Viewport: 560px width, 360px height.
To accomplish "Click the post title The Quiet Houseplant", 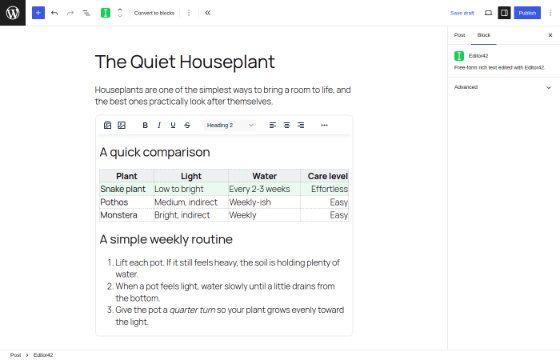I will (185, 62).
